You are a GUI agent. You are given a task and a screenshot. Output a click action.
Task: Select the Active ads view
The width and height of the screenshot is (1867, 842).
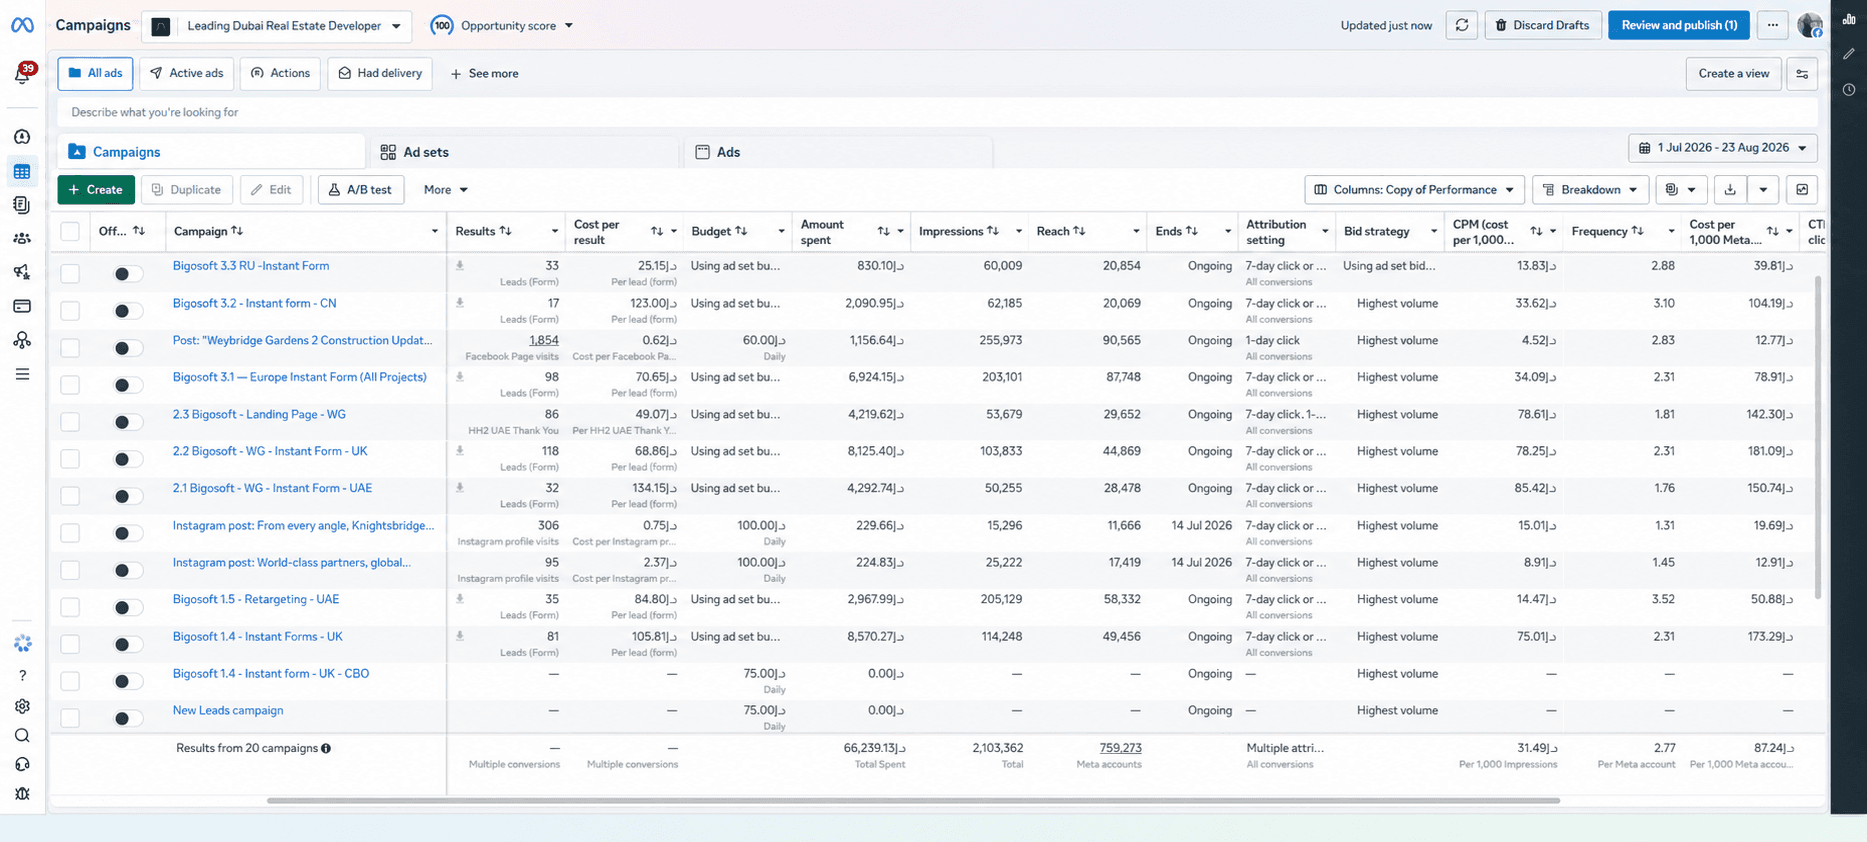187,74
